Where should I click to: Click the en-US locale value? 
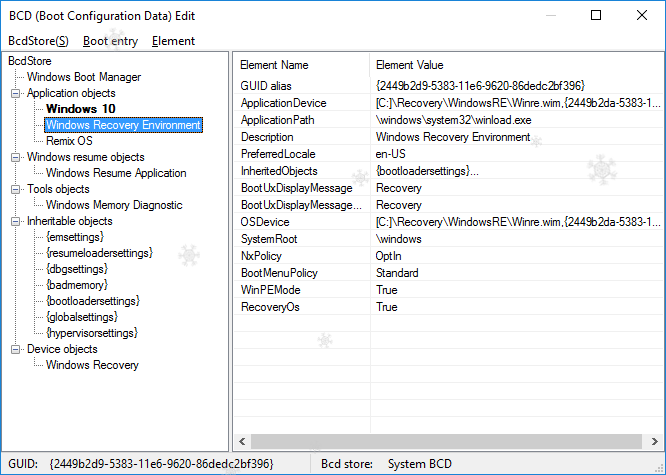pyautogui.click(x=390, y=154)
